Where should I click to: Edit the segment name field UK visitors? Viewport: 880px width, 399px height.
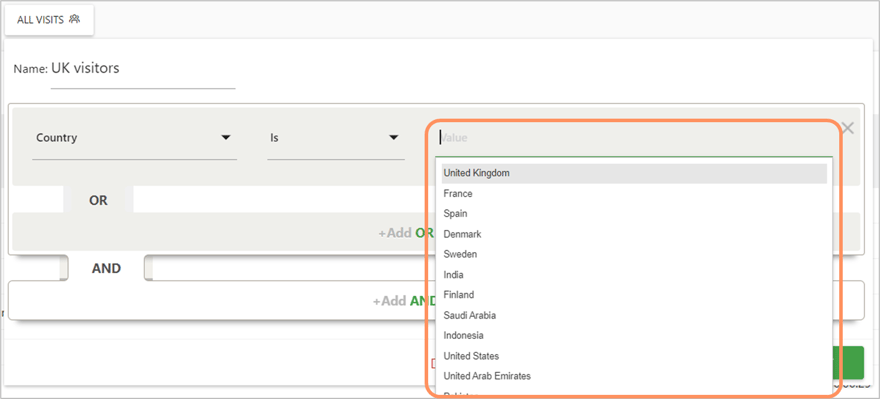coord(143,69)
